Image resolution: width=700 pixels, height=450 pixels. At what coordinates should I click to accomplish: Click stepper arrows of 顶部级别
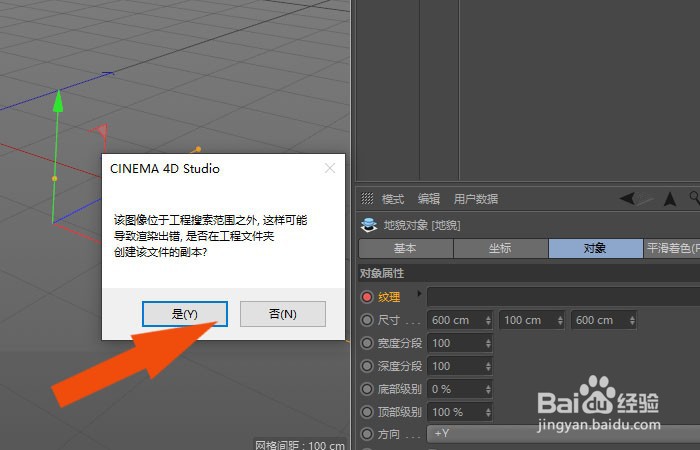[x=488, y=412]
